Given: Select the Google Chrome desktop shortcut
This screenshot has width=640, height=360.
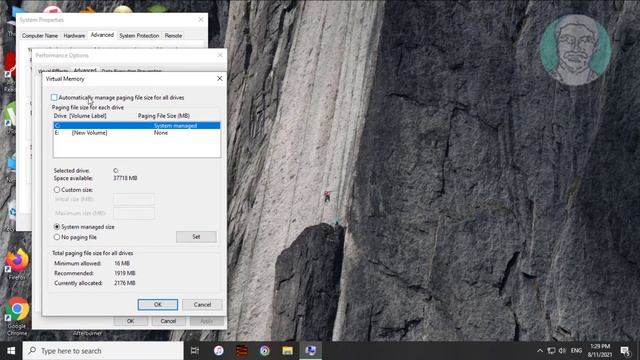Looking at the screenshot, I should [17, 316].
